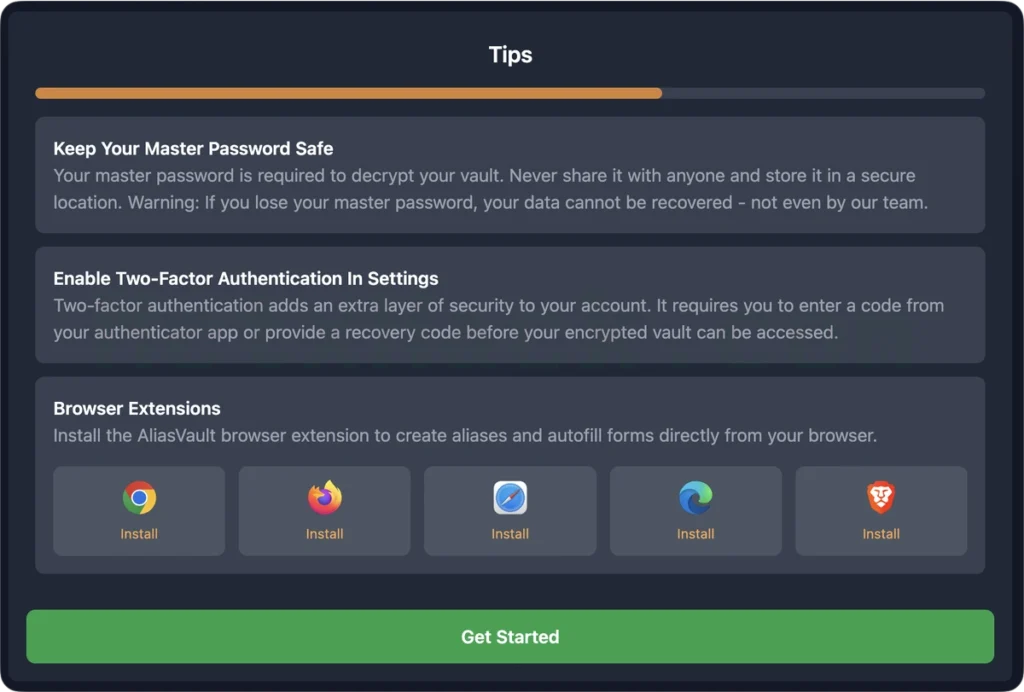Click the Firefox browser icon
The width and height of the screenshot is (1024, 692).
coord(325,497)
